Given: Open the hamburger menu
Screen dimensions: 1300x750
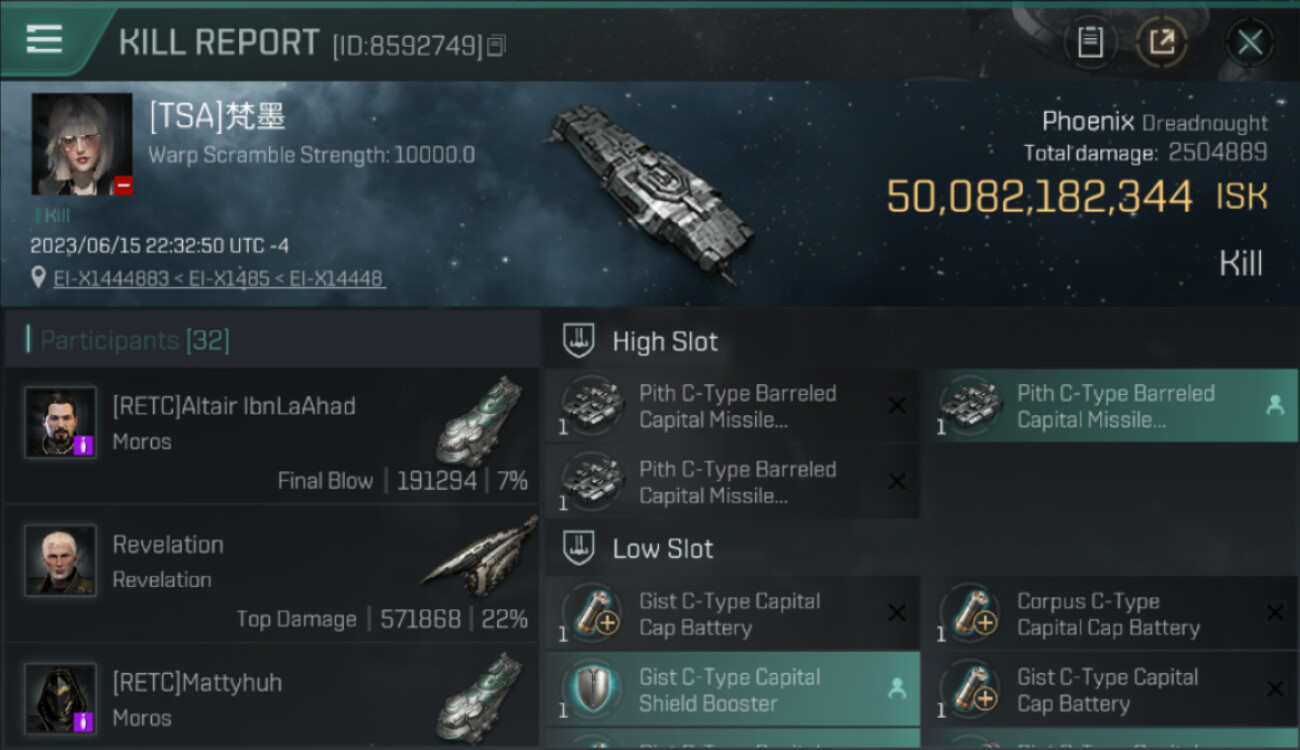Looking at the screenshot, I should (44, 39).
